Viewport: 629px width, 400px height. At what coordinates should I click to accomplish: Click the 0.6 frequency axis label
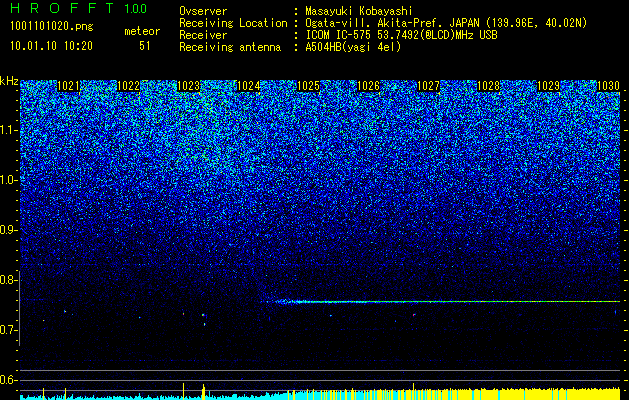pos(8,380)
